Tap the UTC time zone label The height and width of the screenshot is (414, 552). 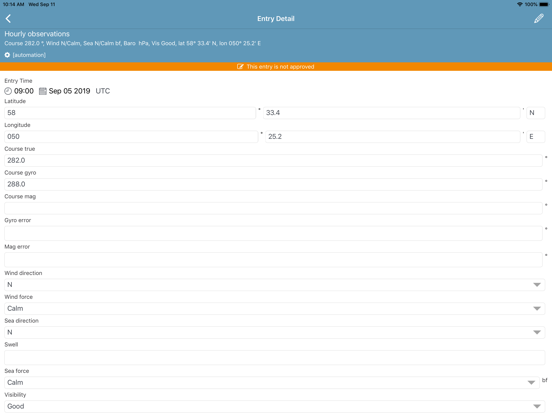103,91
